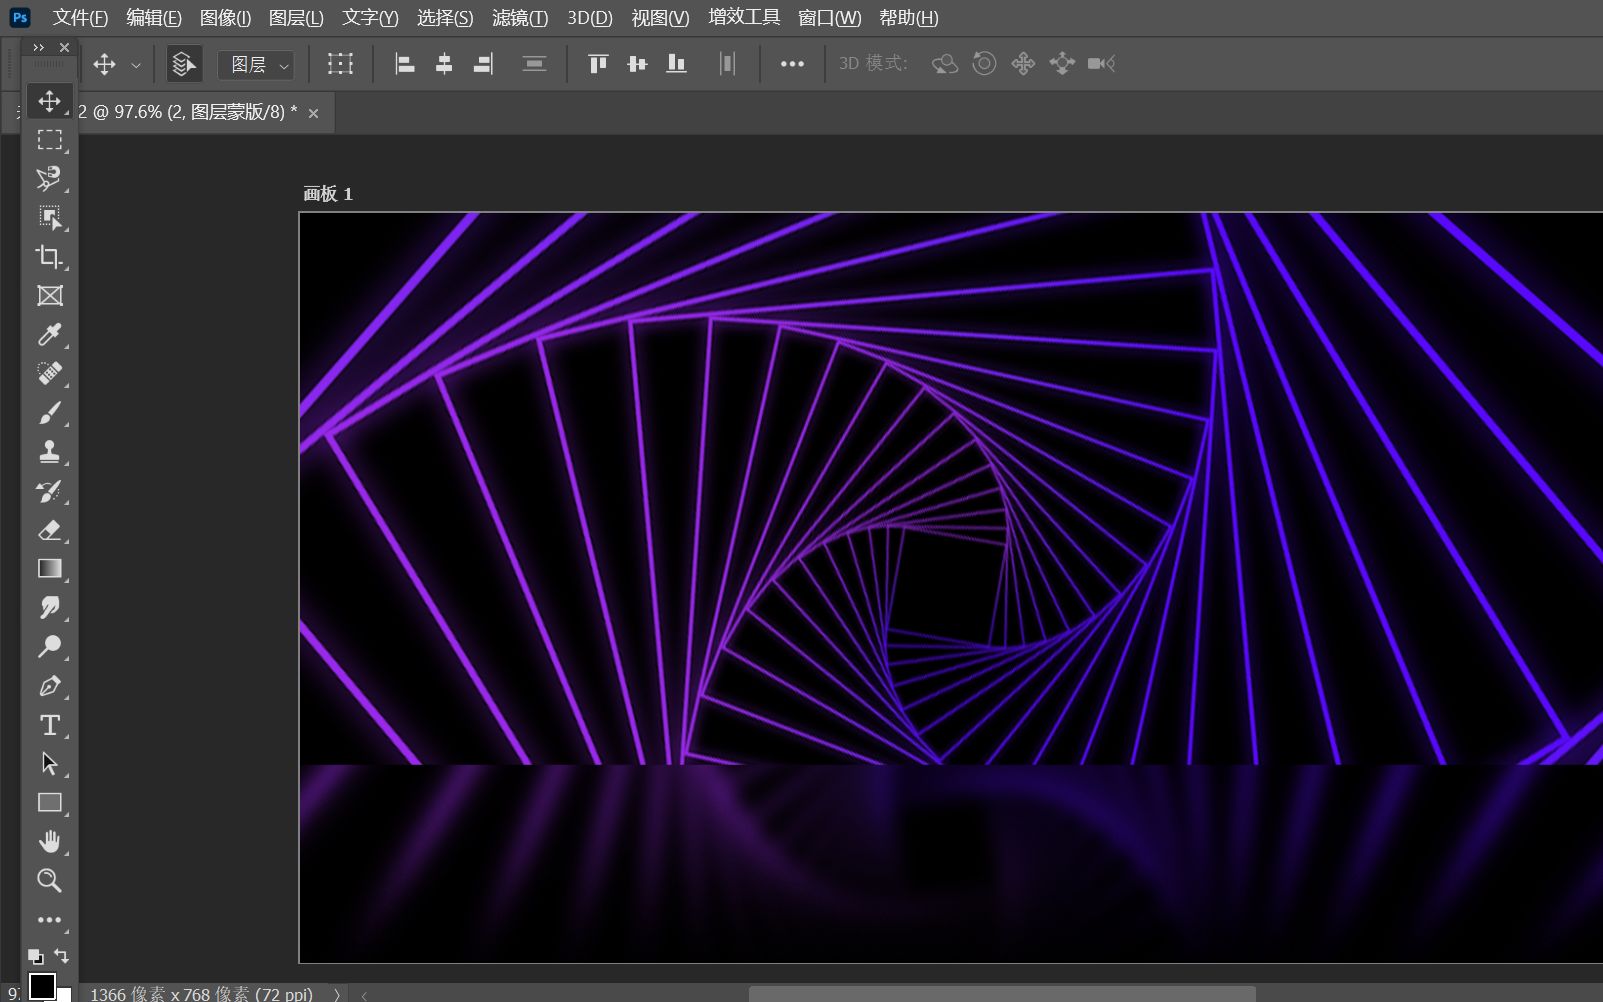Open status bar info arrow menu

tap(337, 994)
